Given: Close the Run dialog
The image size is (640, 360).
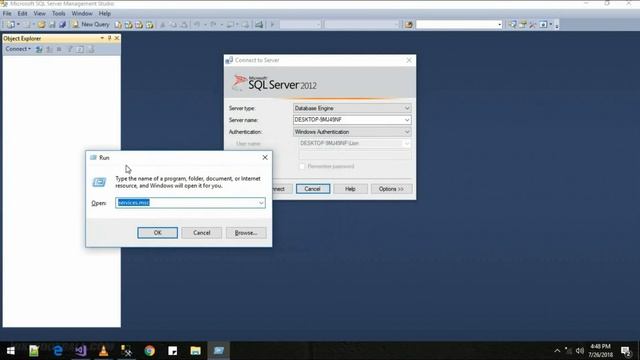Looking at the screenshot, I should (x=265, y=158).
